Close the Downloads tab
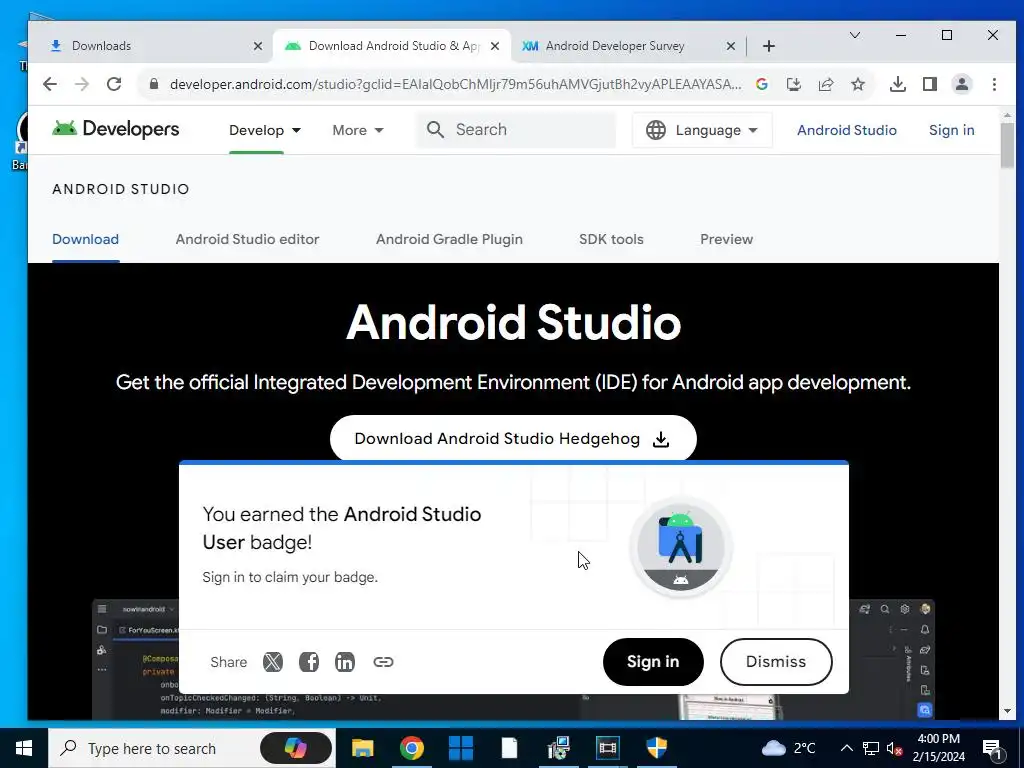This screenshot has height=768, width=1024. tap(258, 46)
